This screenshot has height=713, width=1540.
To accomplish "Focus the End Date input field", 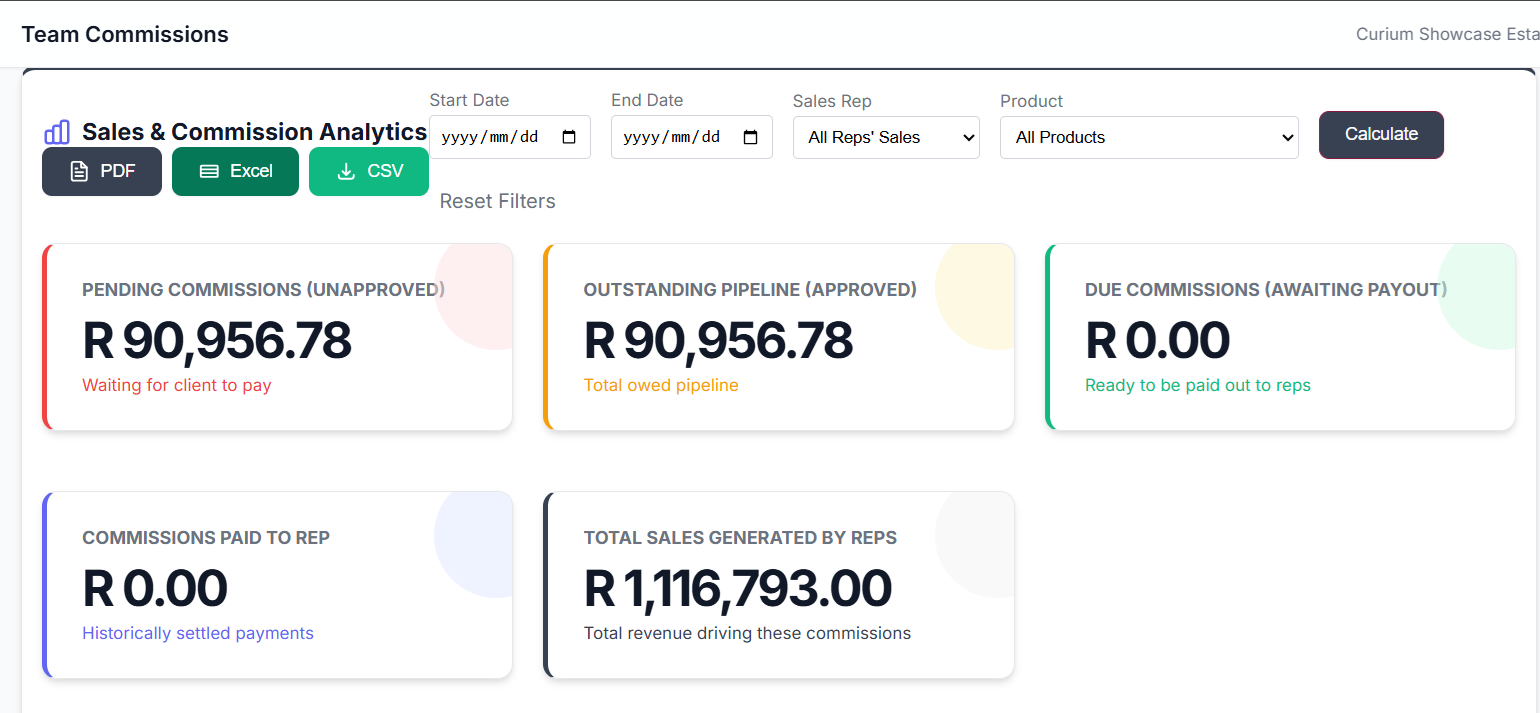I will [x=692, y=137].
